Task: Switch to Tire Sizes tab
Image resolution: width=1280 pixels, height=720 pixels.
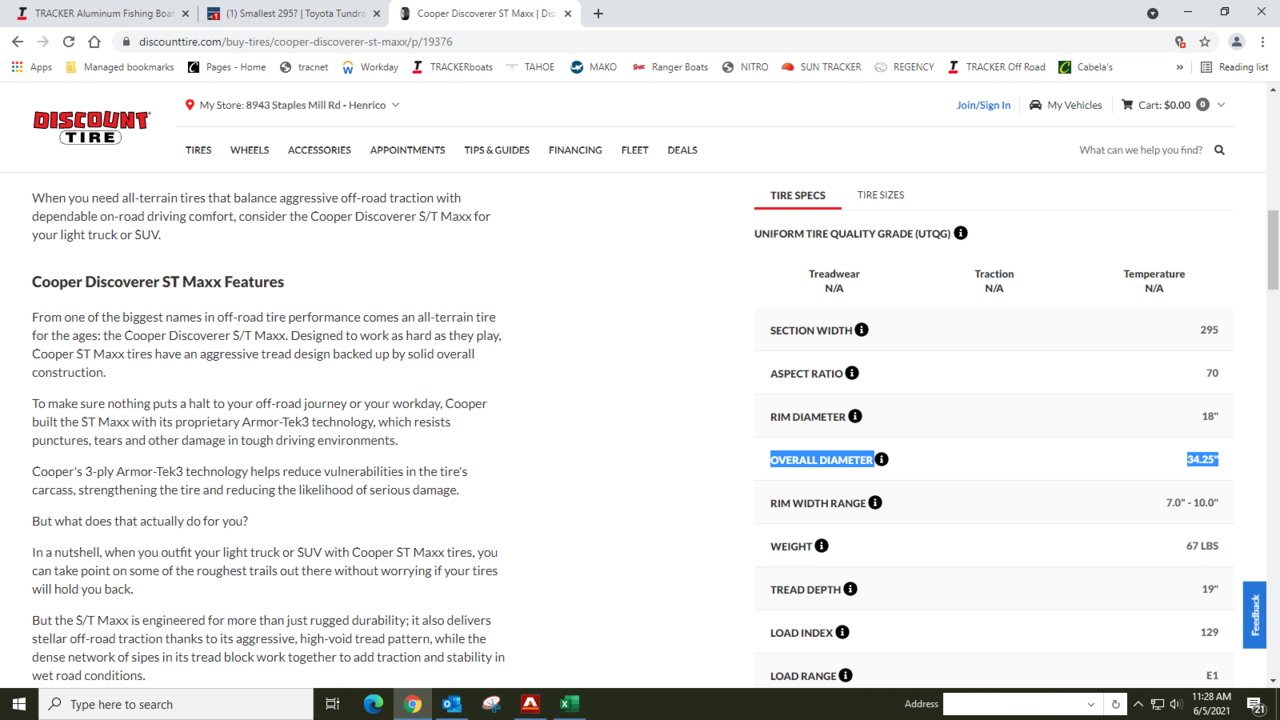Action: coord(880,195)
